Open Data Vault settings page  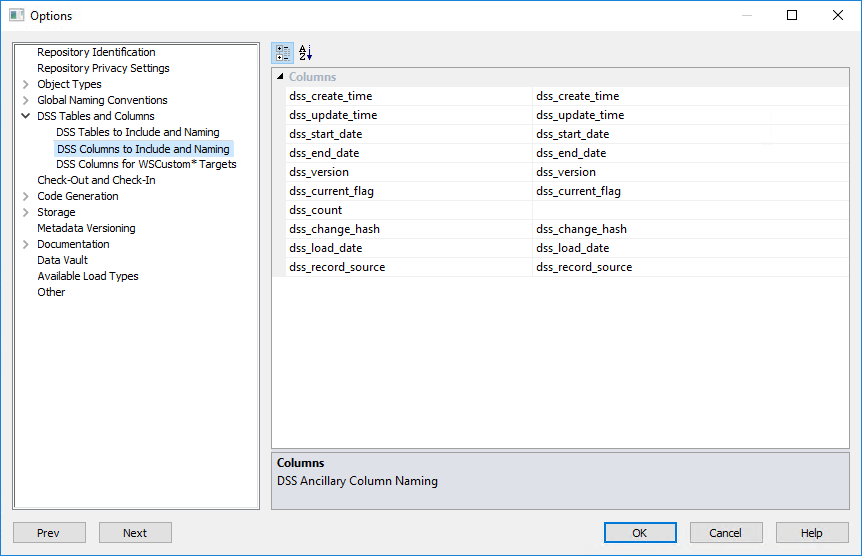(x=62, y=260)
